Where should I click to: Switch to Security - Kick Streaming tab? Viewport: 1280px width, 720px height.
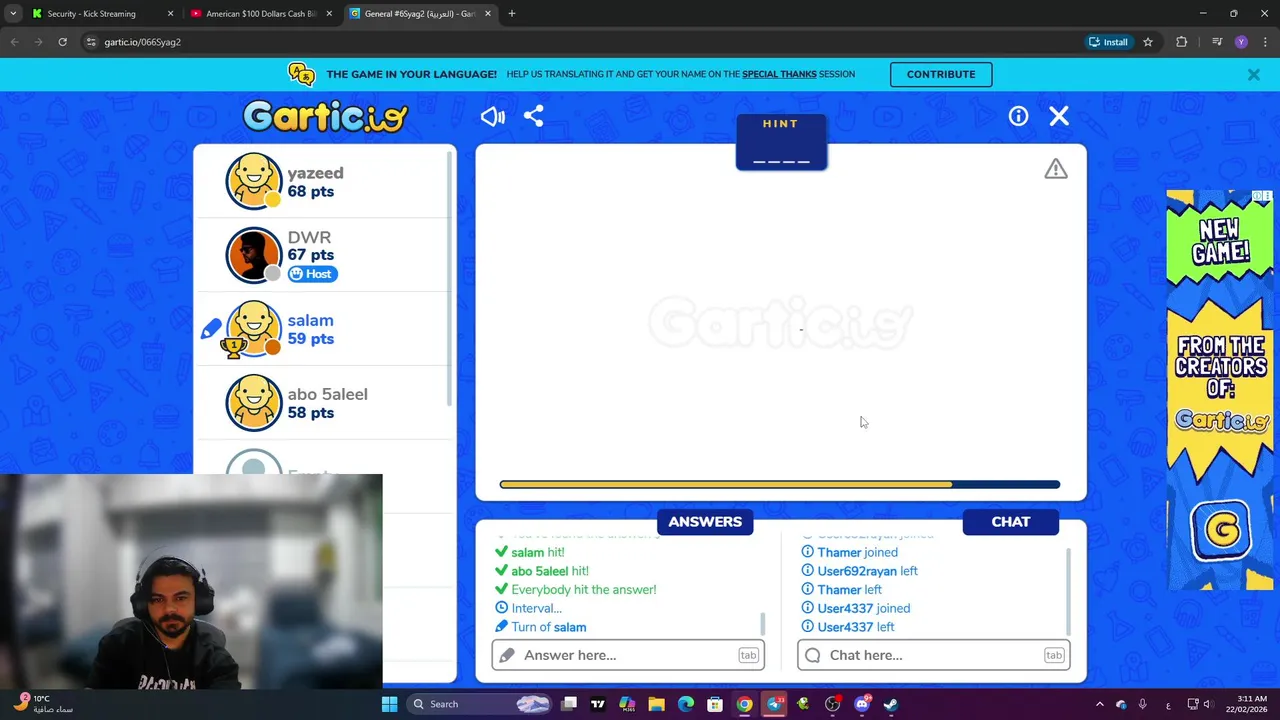pyautogui.click(x=101, y=14)
